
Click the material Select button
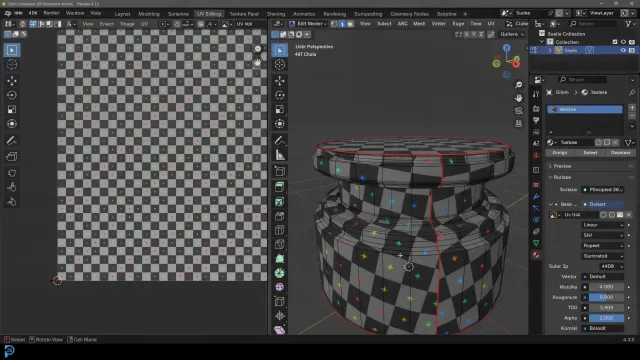(x=590, y=153)
